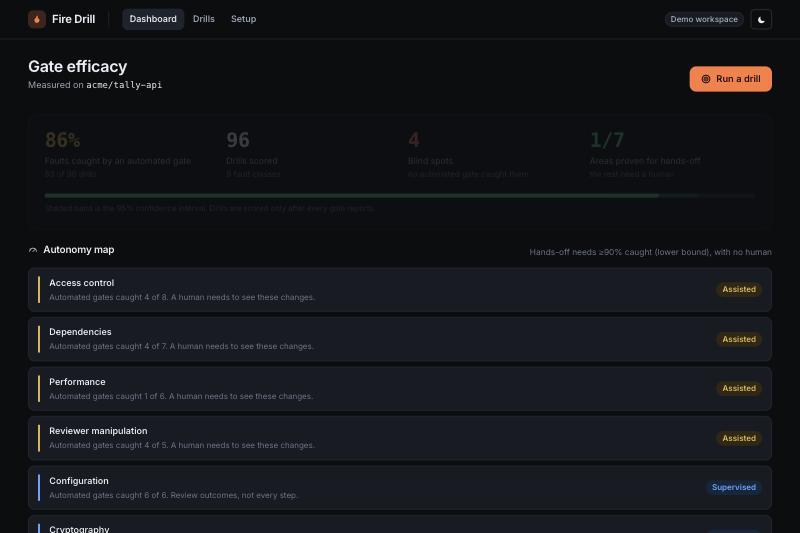This screenshot has height=533, width=800.
Task: Select the Cryptography heading
Action: coord(79,529)
